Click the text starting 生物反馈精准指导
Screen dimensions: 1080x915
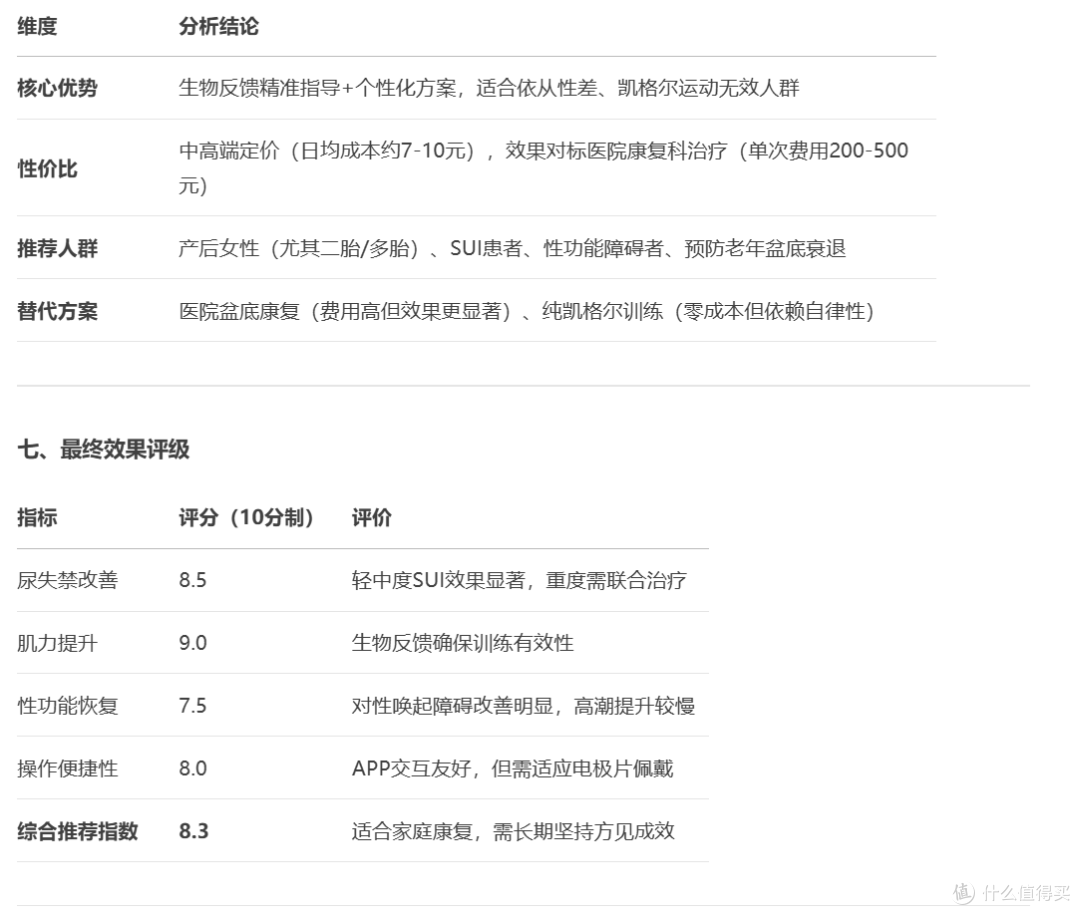[x=488, y=88]
